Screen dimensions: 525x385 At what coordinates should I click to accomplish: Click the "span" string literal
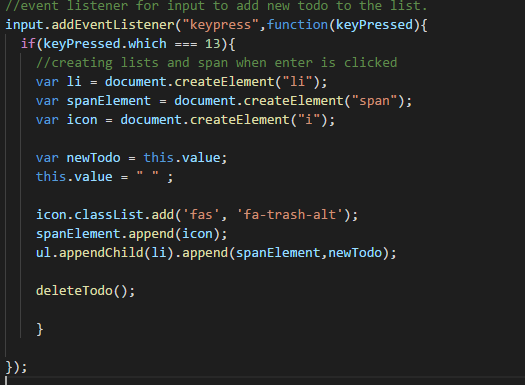[x=374, y=101]
